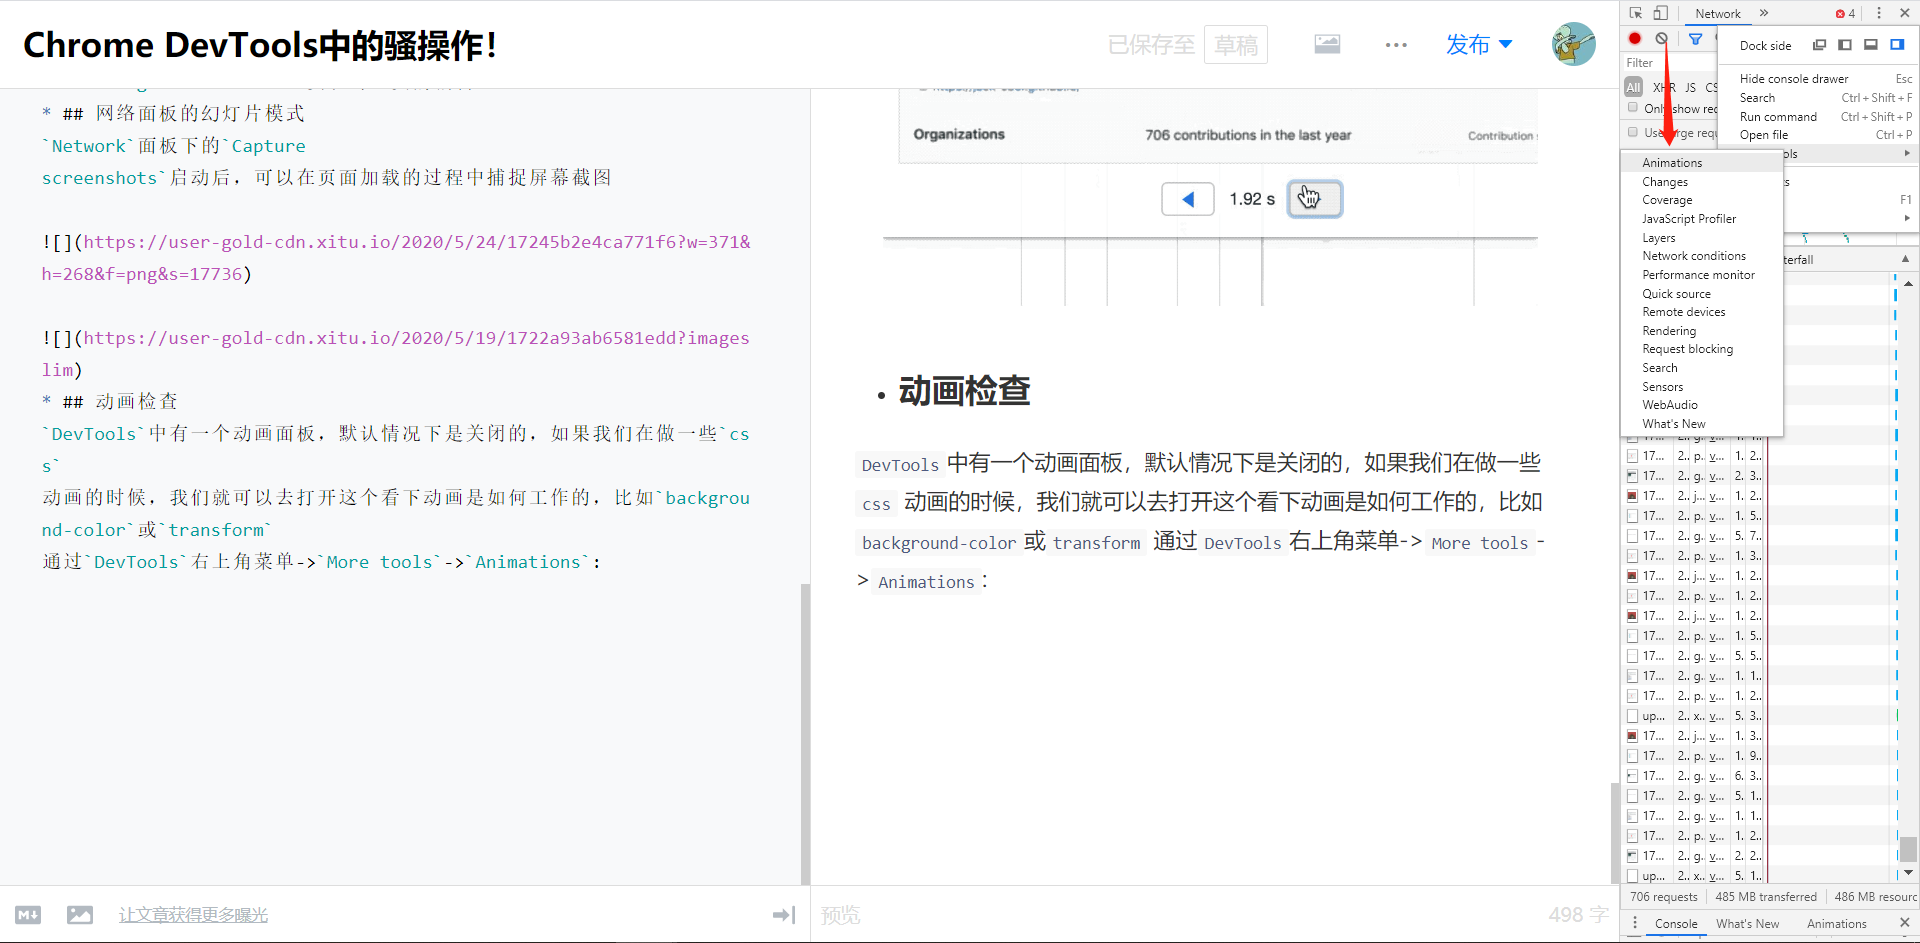This screenshot has height=943, width=1920.
Task: Expand the submenu arrow below F1
Action: pyautogui.click(x=1907, y=218)
